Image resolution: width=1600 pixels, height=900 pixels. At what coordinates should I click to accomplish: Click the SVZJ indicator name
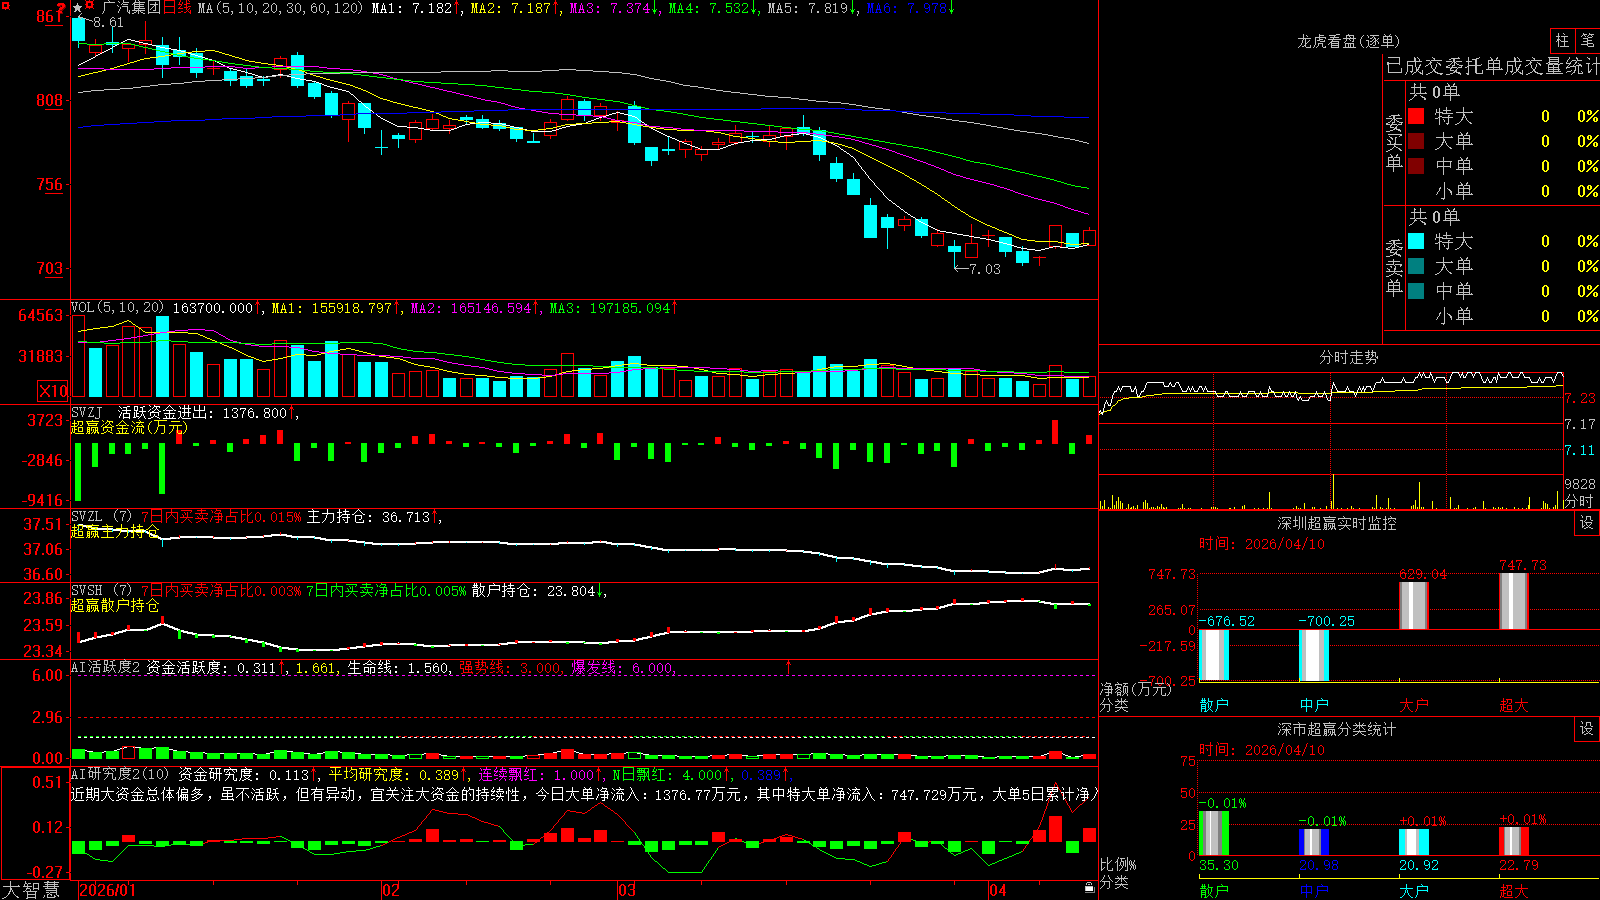coord(87,412)
